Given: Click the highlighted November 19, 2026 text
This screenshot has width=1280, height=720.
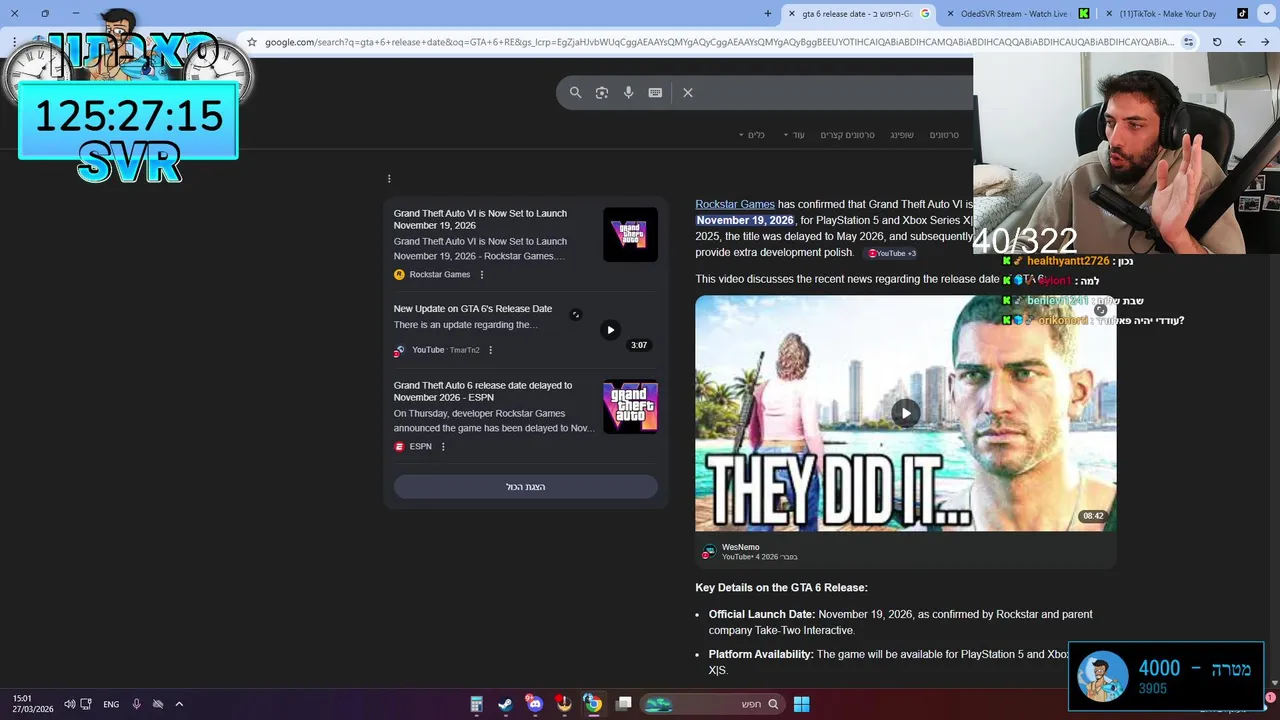Looking at the screenshot, I should [745, 220].
